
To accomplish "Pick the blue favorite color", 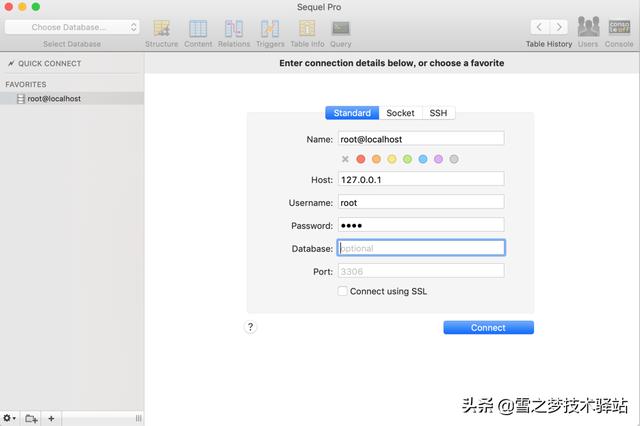I will tap(423, 159).
